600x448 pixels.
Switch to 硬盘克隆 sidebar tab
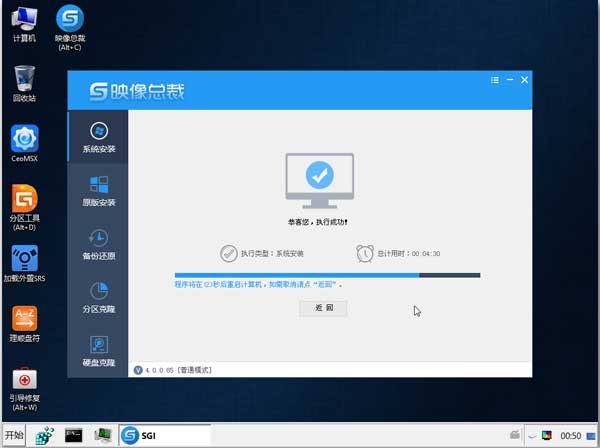pyautogui.click(x=99, y=351)
